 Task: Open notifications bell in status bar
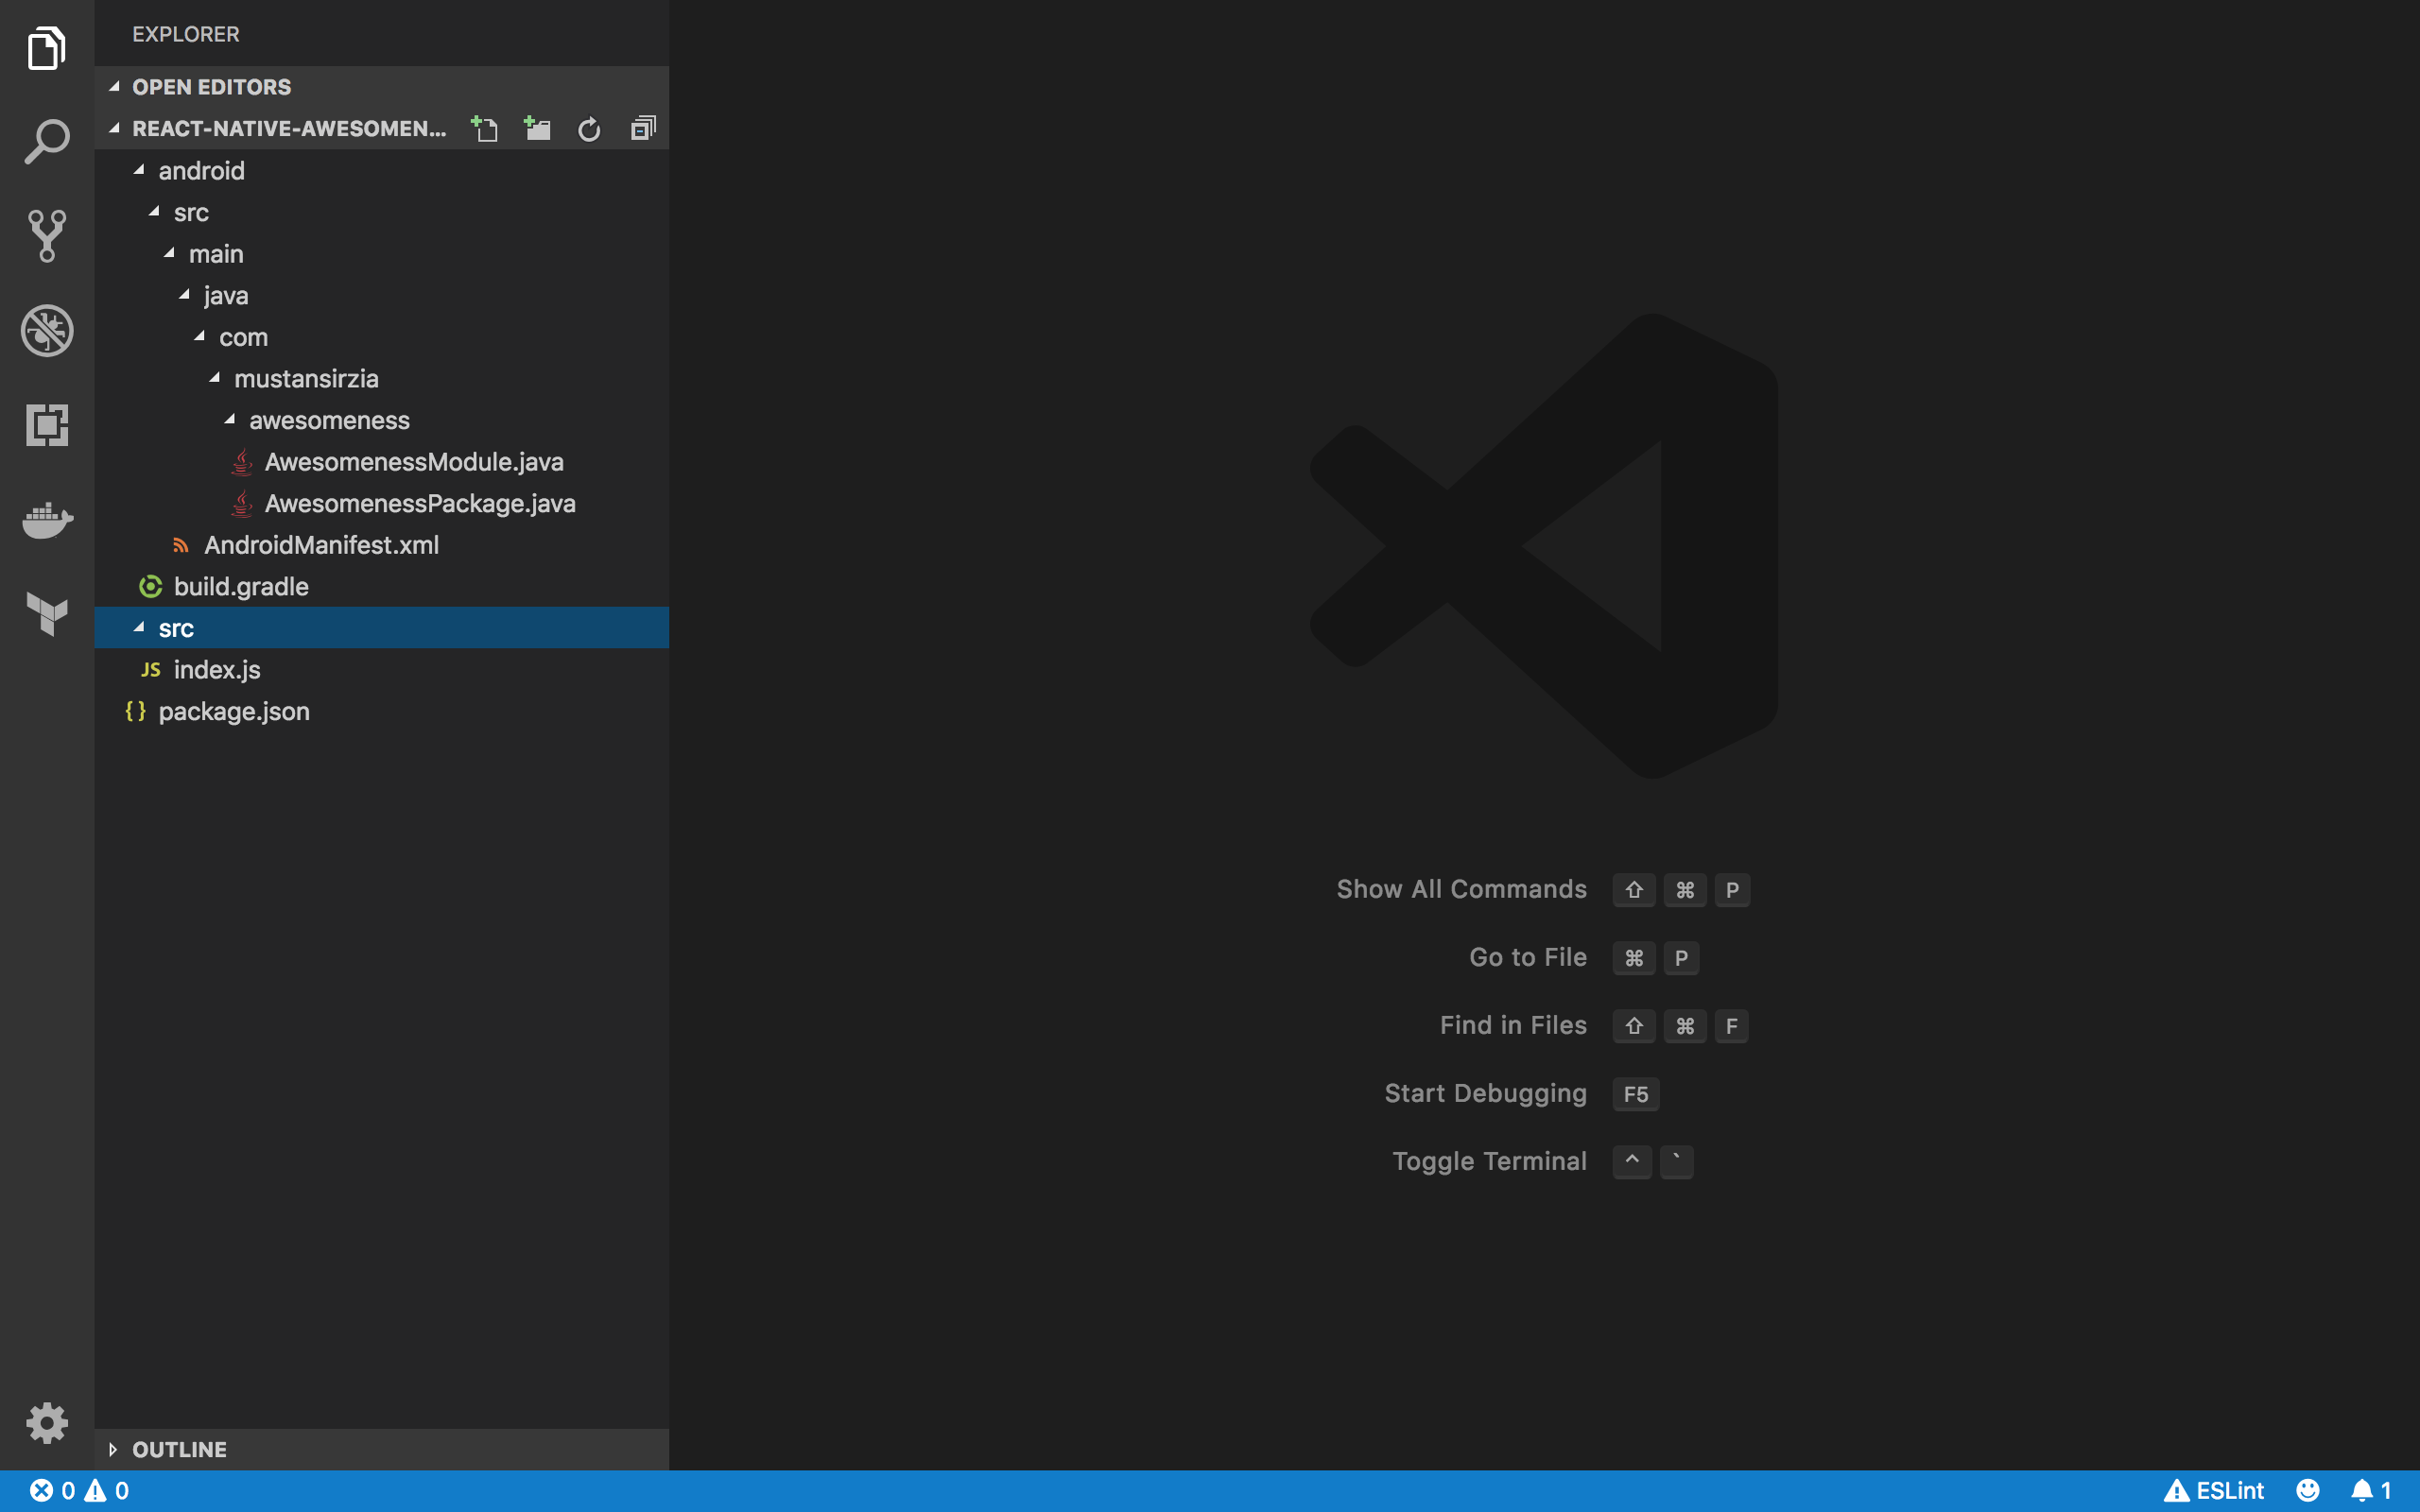click(2370, 1491)
